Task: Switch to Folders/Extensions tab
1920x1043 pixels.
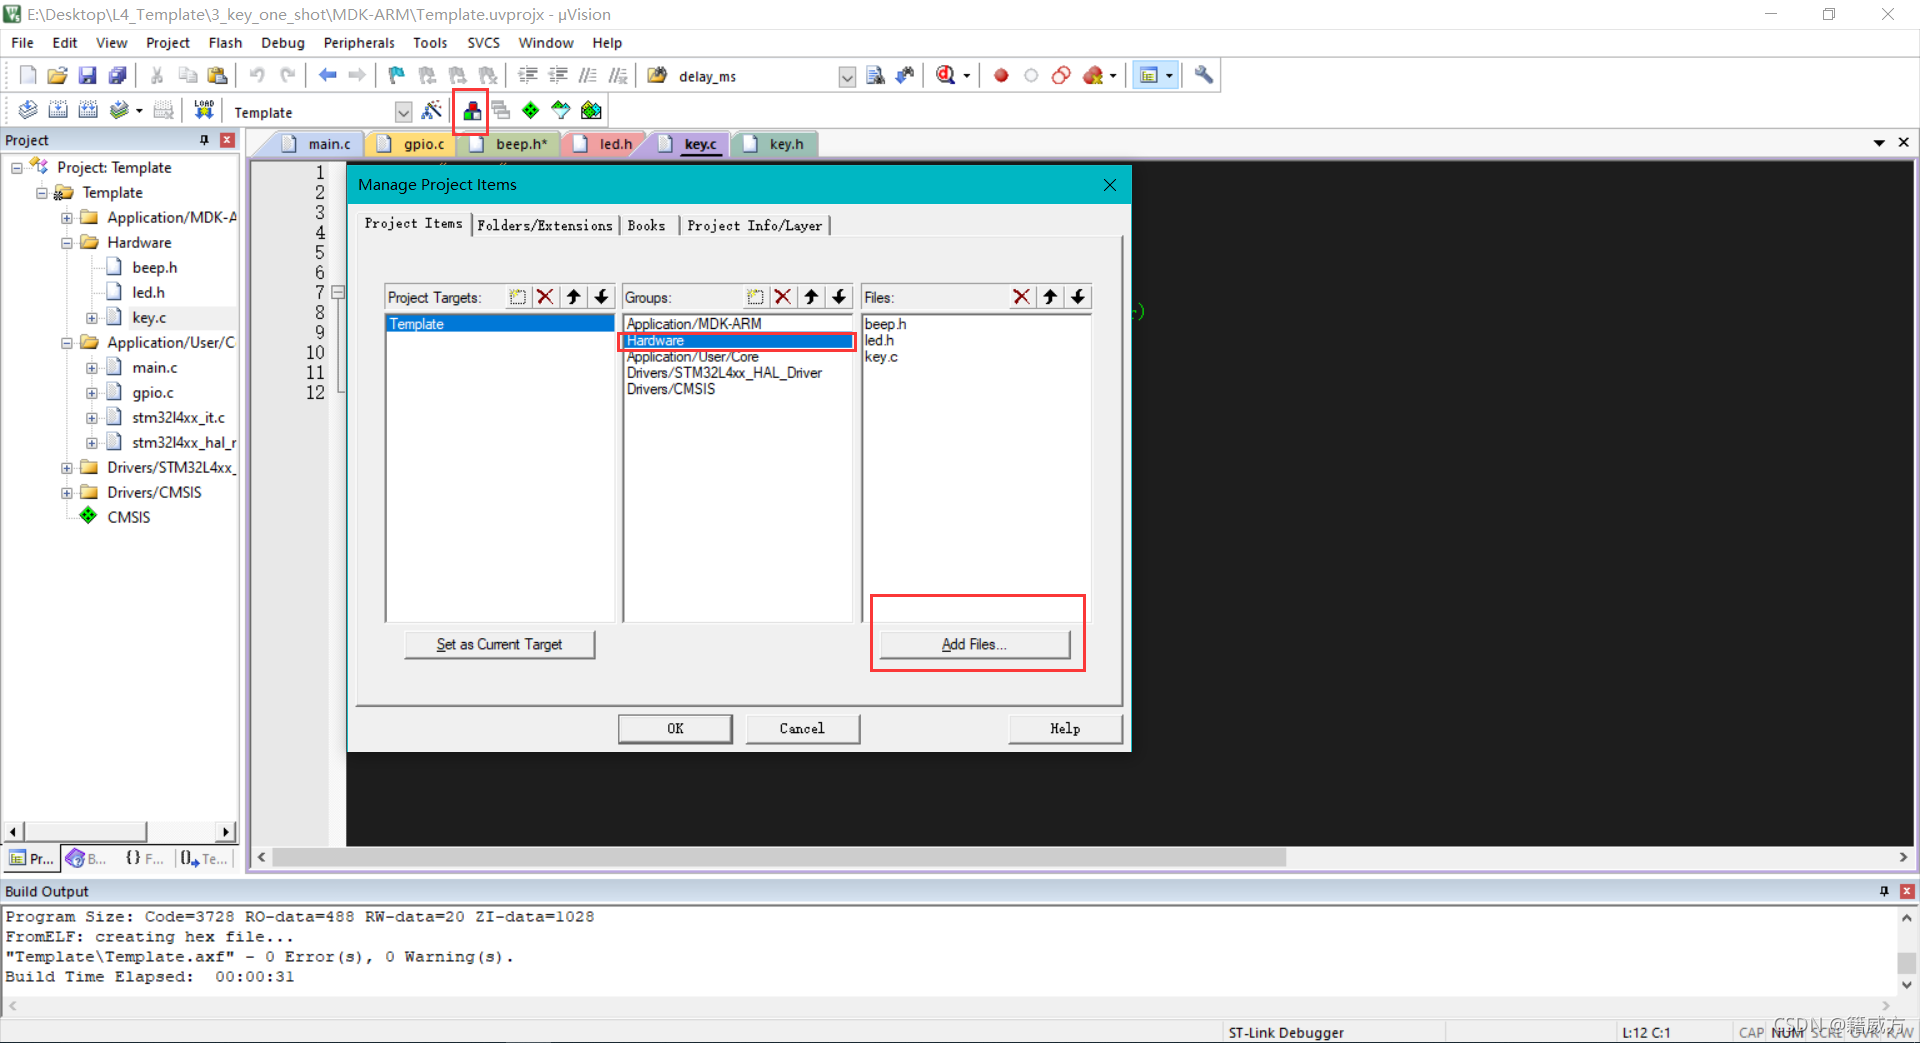Action: 545,226
